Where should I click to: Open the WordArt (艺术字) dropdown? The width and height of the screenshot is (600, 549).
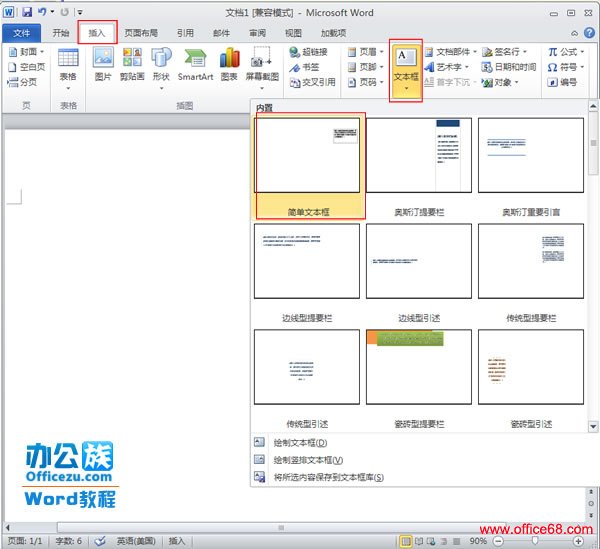448,67
